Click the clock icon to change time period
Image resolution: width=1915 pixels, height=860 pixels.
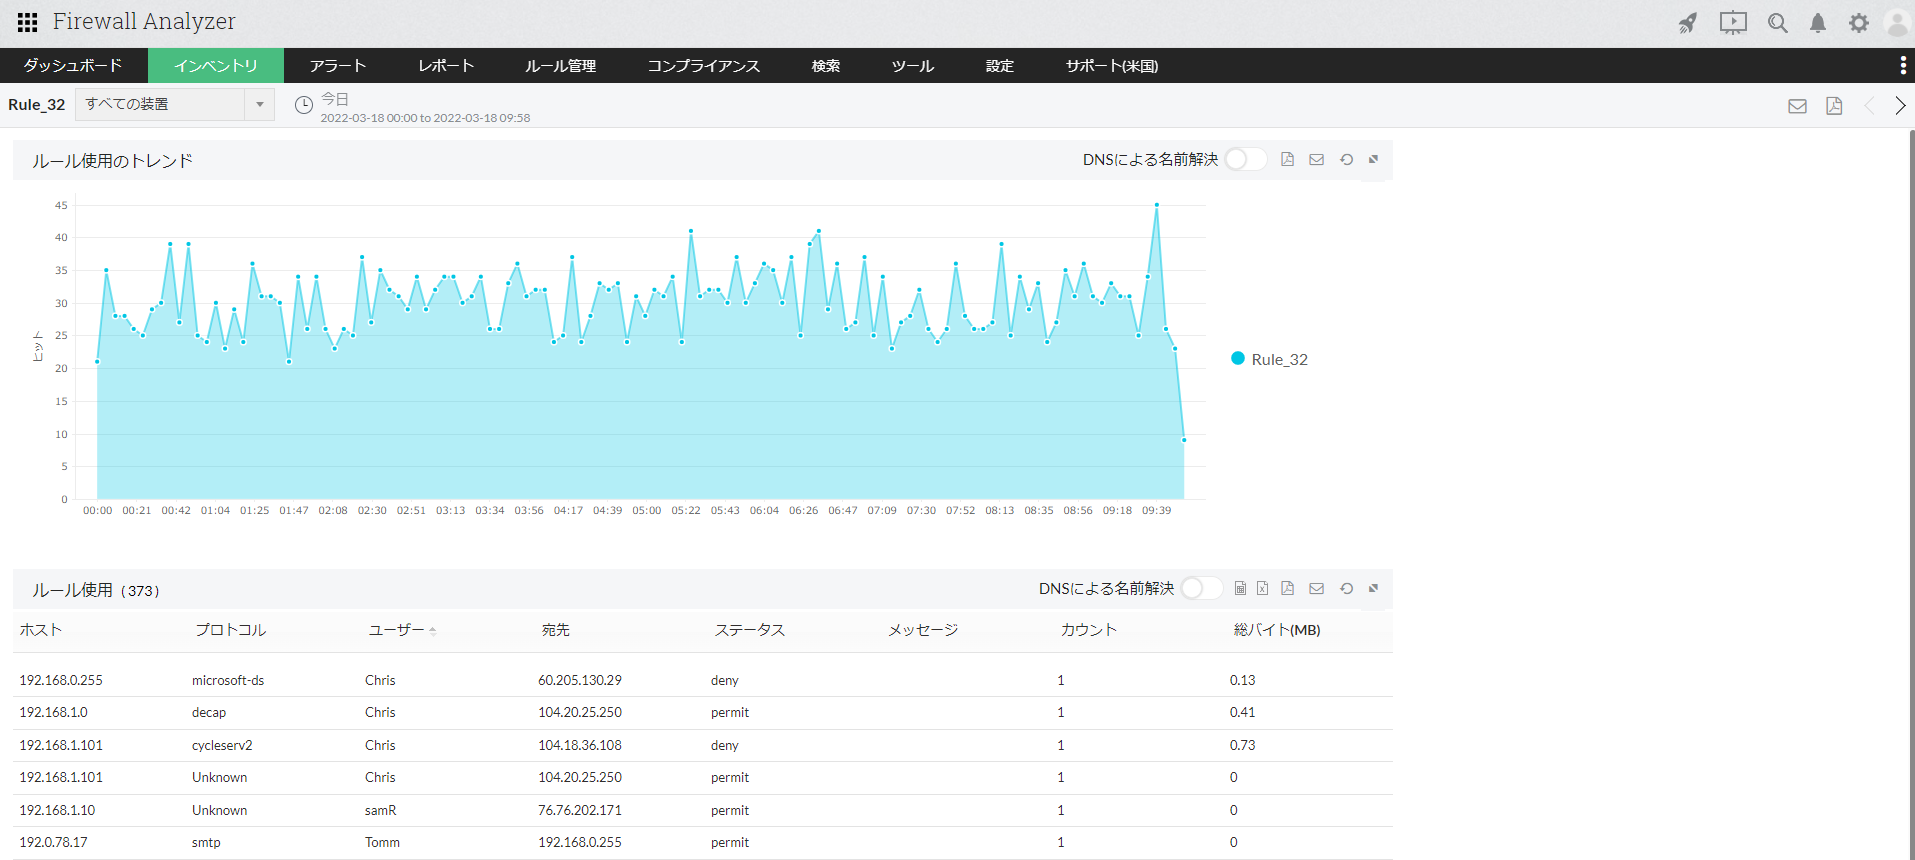tap(304, 105)
